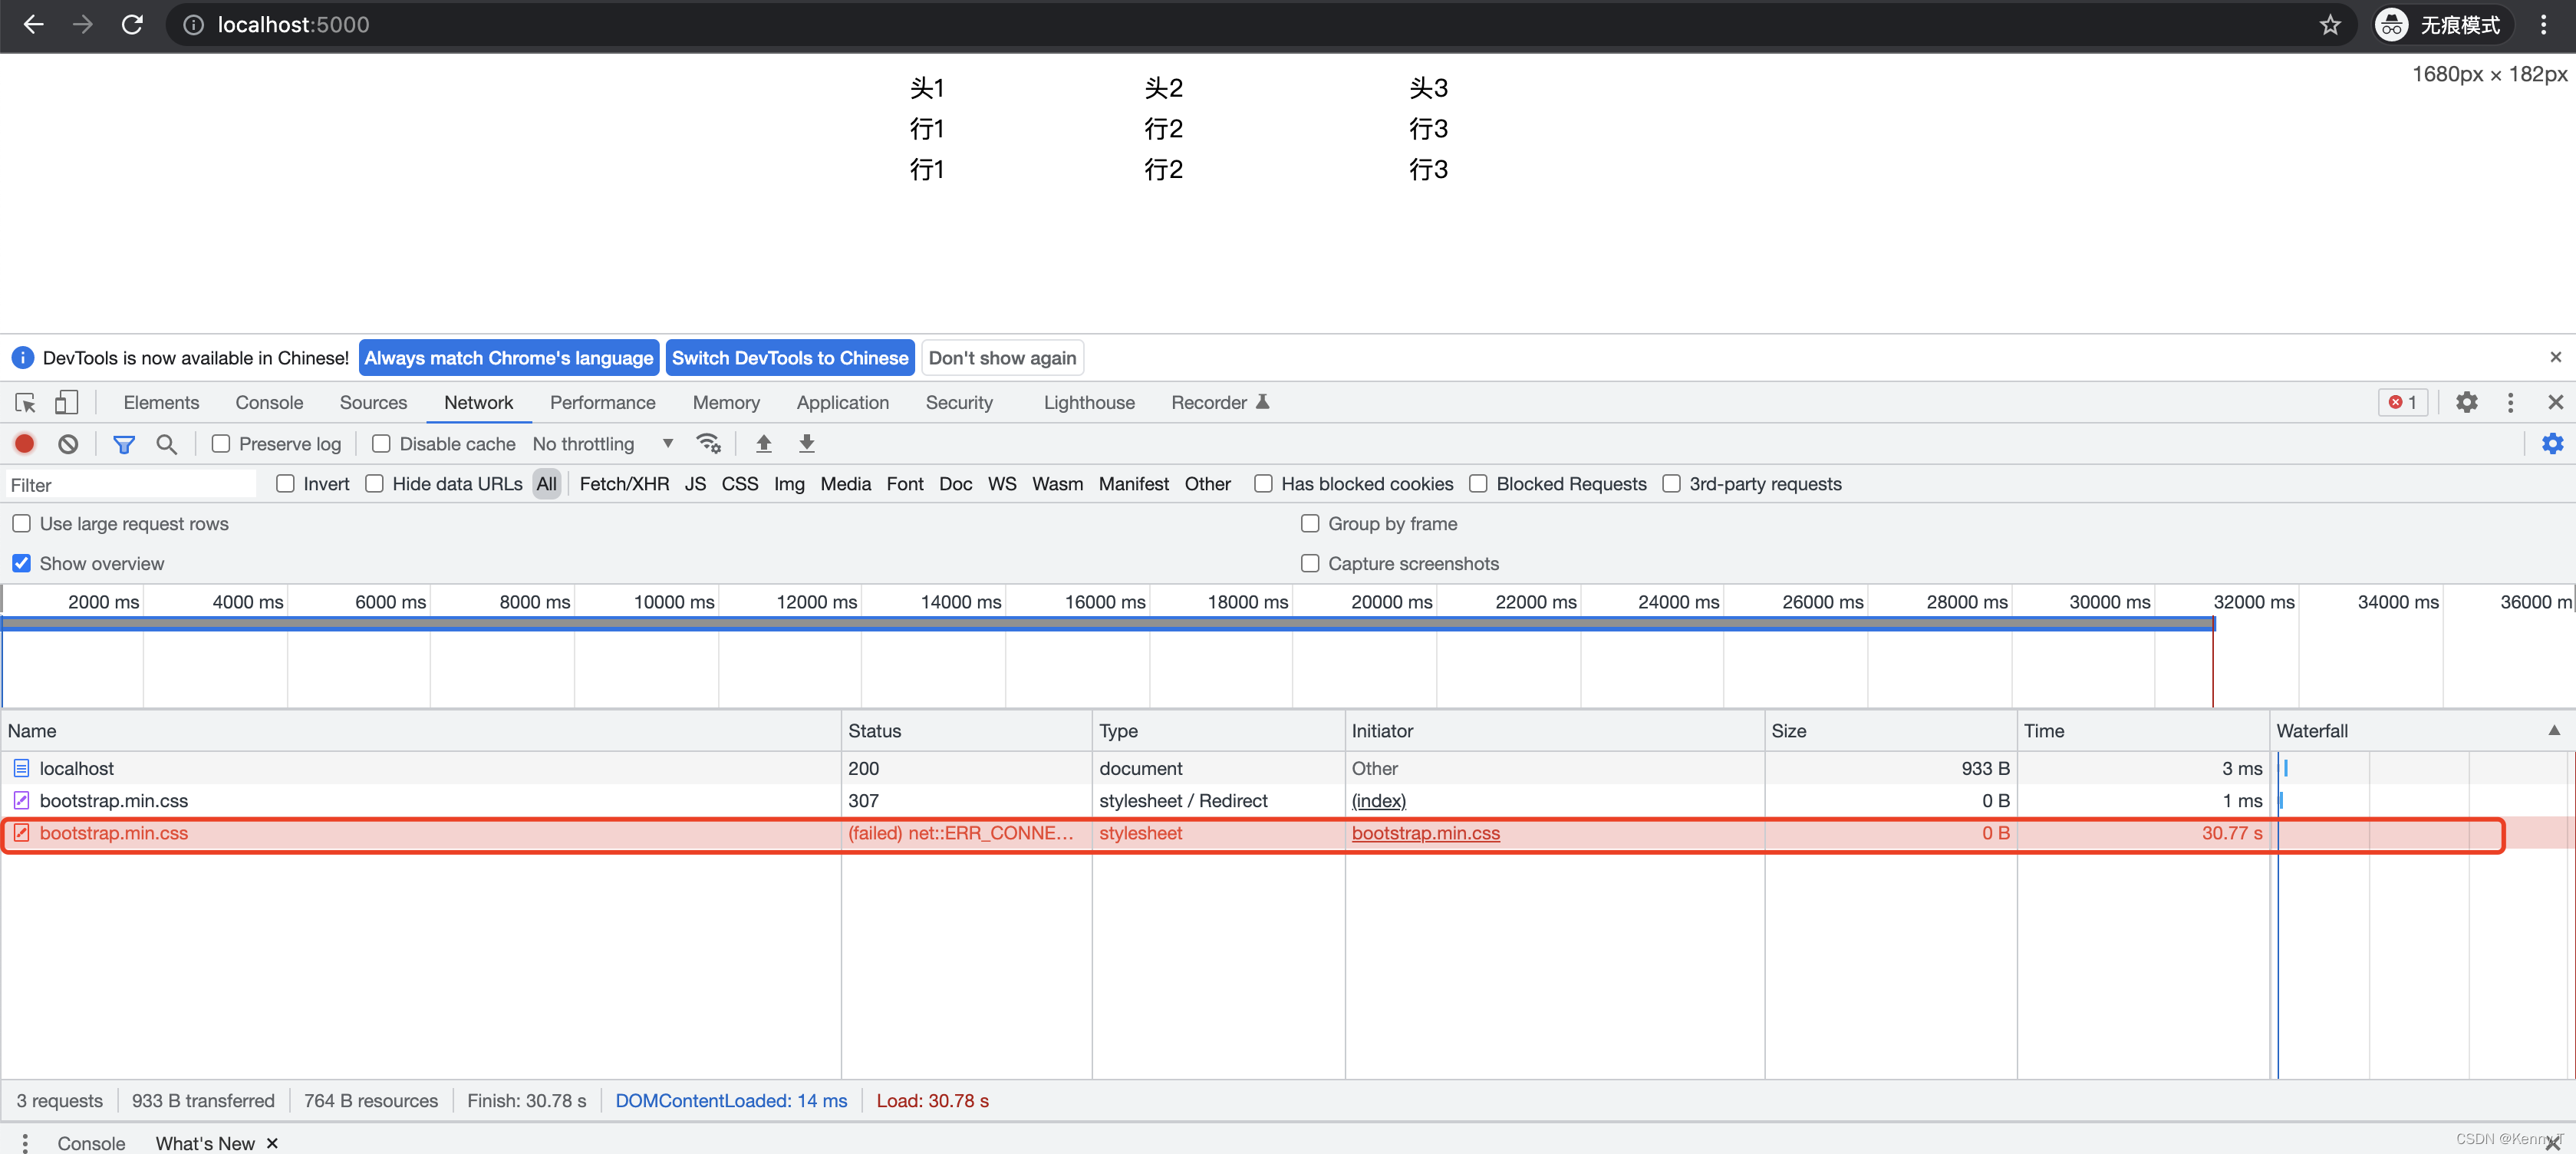Uncheck the Show overview checkbox
The width and height of the screenshot is (2576, 1154).
[x=21, y=563]
